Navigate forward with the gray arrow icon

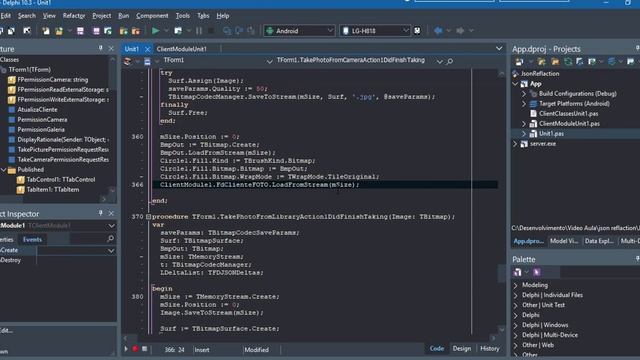click(x=460, y=31)
